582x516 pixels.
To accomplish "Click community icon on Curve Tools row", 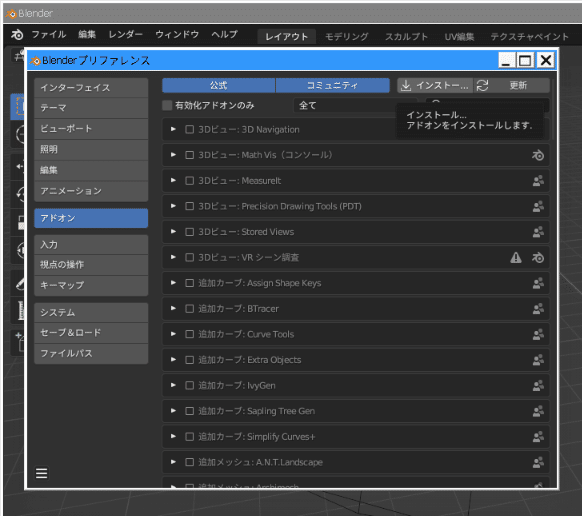I will pyautogui.click(x=538, y=334).
